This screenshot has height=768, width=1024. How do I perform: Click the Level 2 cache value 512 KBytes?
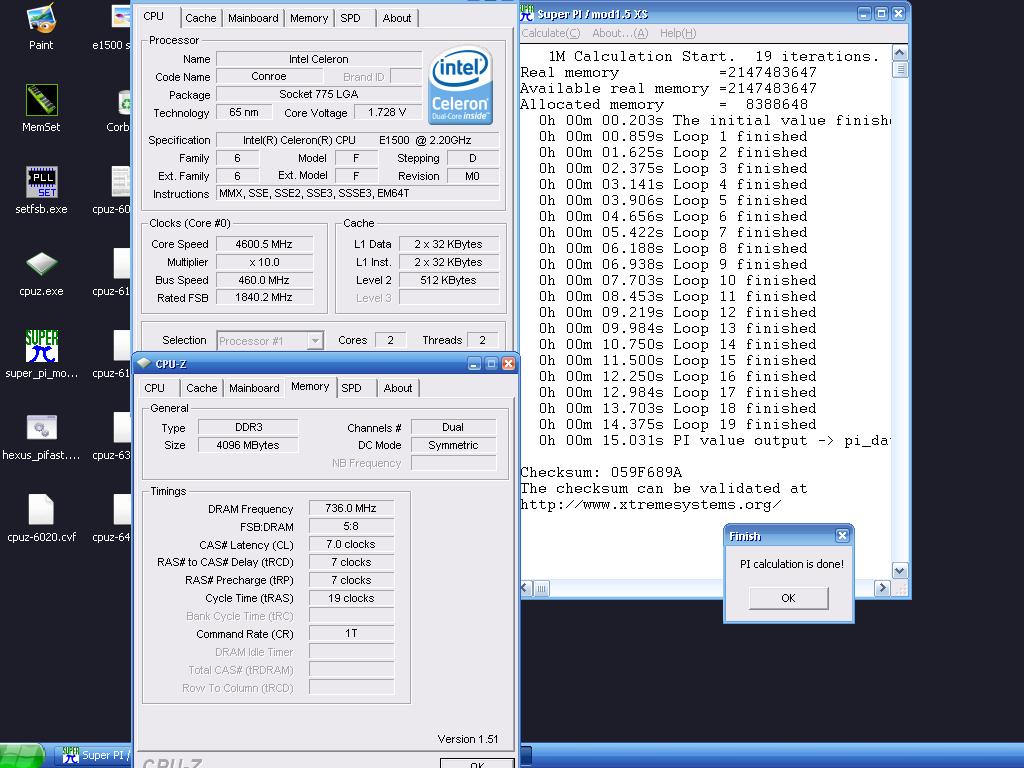point(449,280)
